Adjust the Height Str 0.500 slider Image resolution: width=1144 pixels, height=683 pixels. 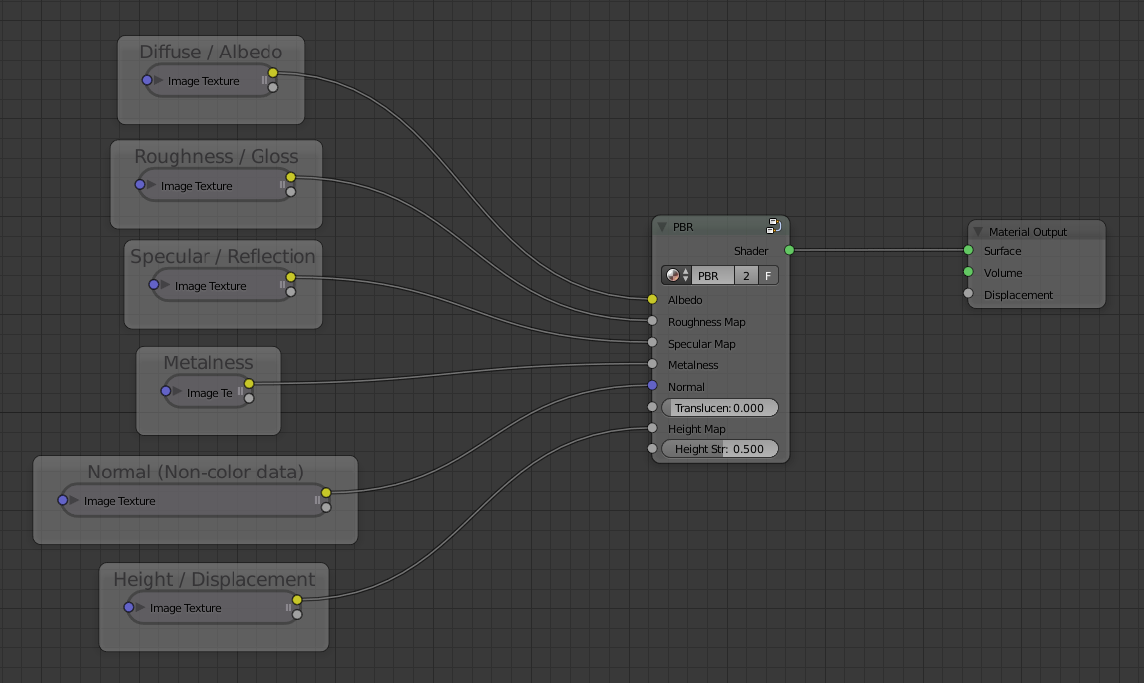click(719, 449)
